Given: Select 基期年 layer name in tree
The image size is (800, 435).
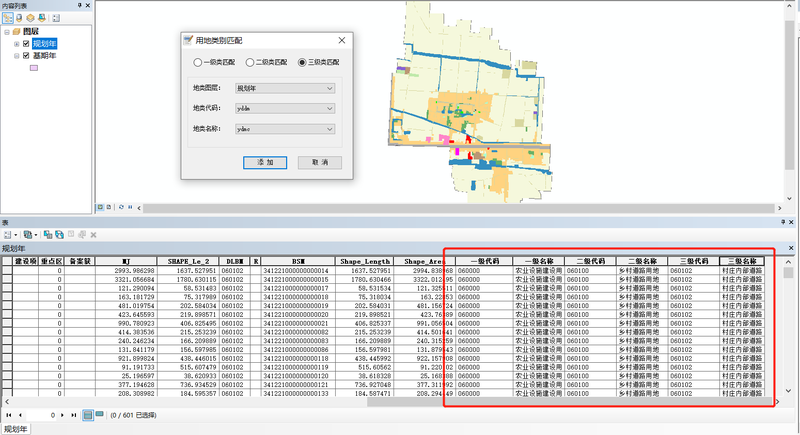Looking at the screenshot, I should click(x=44, y=56).
